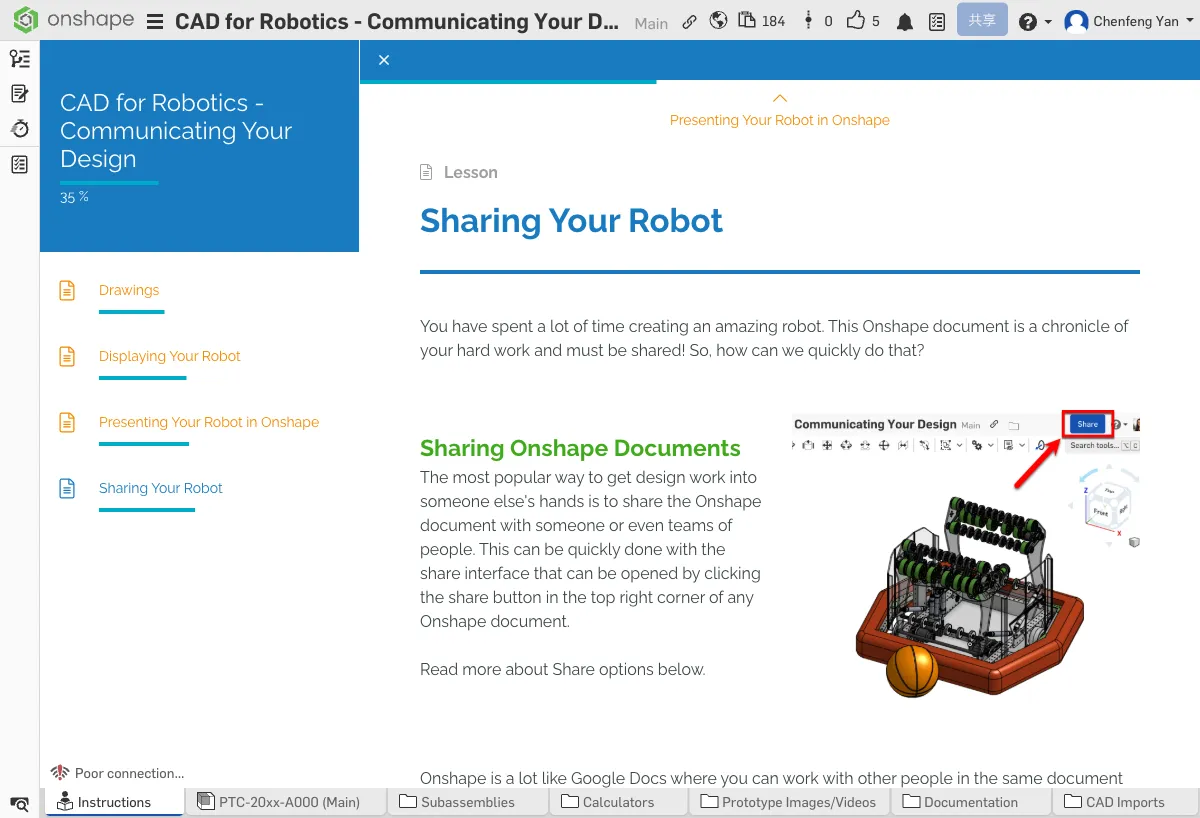Screen dimensions: 1200x818
Task: Click the copy link icon
Action: coord(689,21)
